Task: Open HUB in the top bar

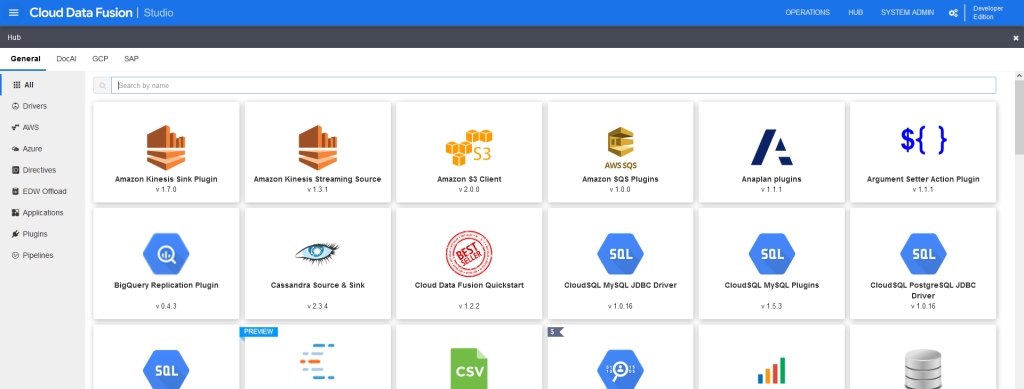Action: (856, 12)
